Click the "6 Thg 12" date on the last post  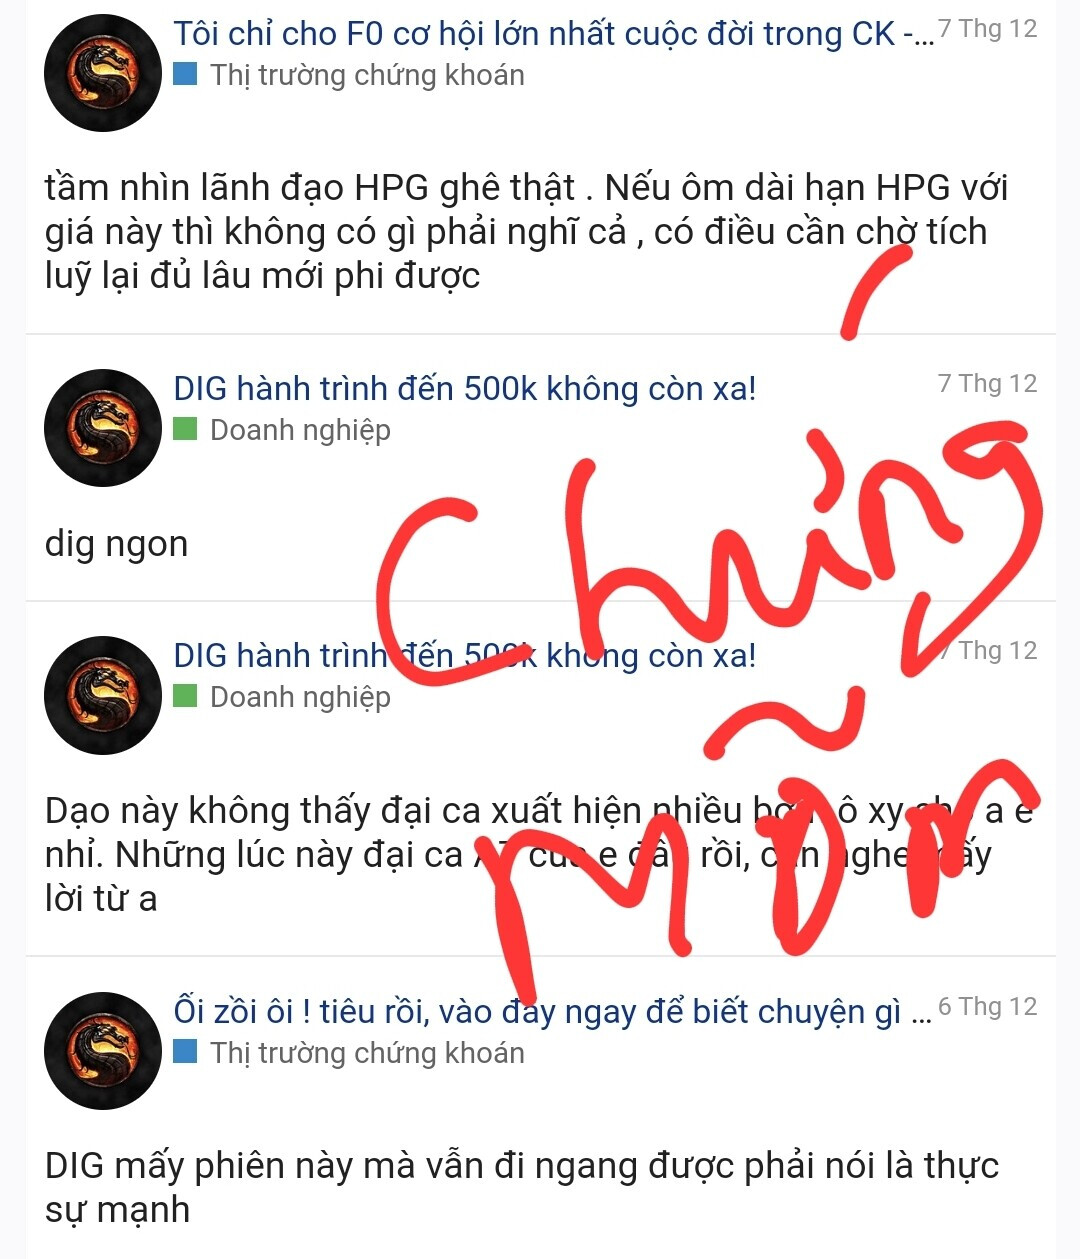987,1006
